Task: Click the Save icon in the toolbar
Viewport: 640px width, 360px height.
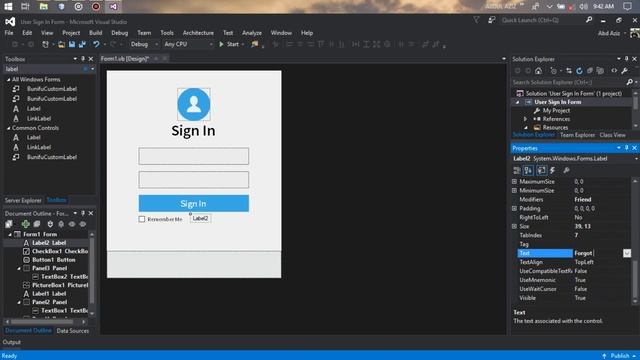Action: tap(72, 44)
